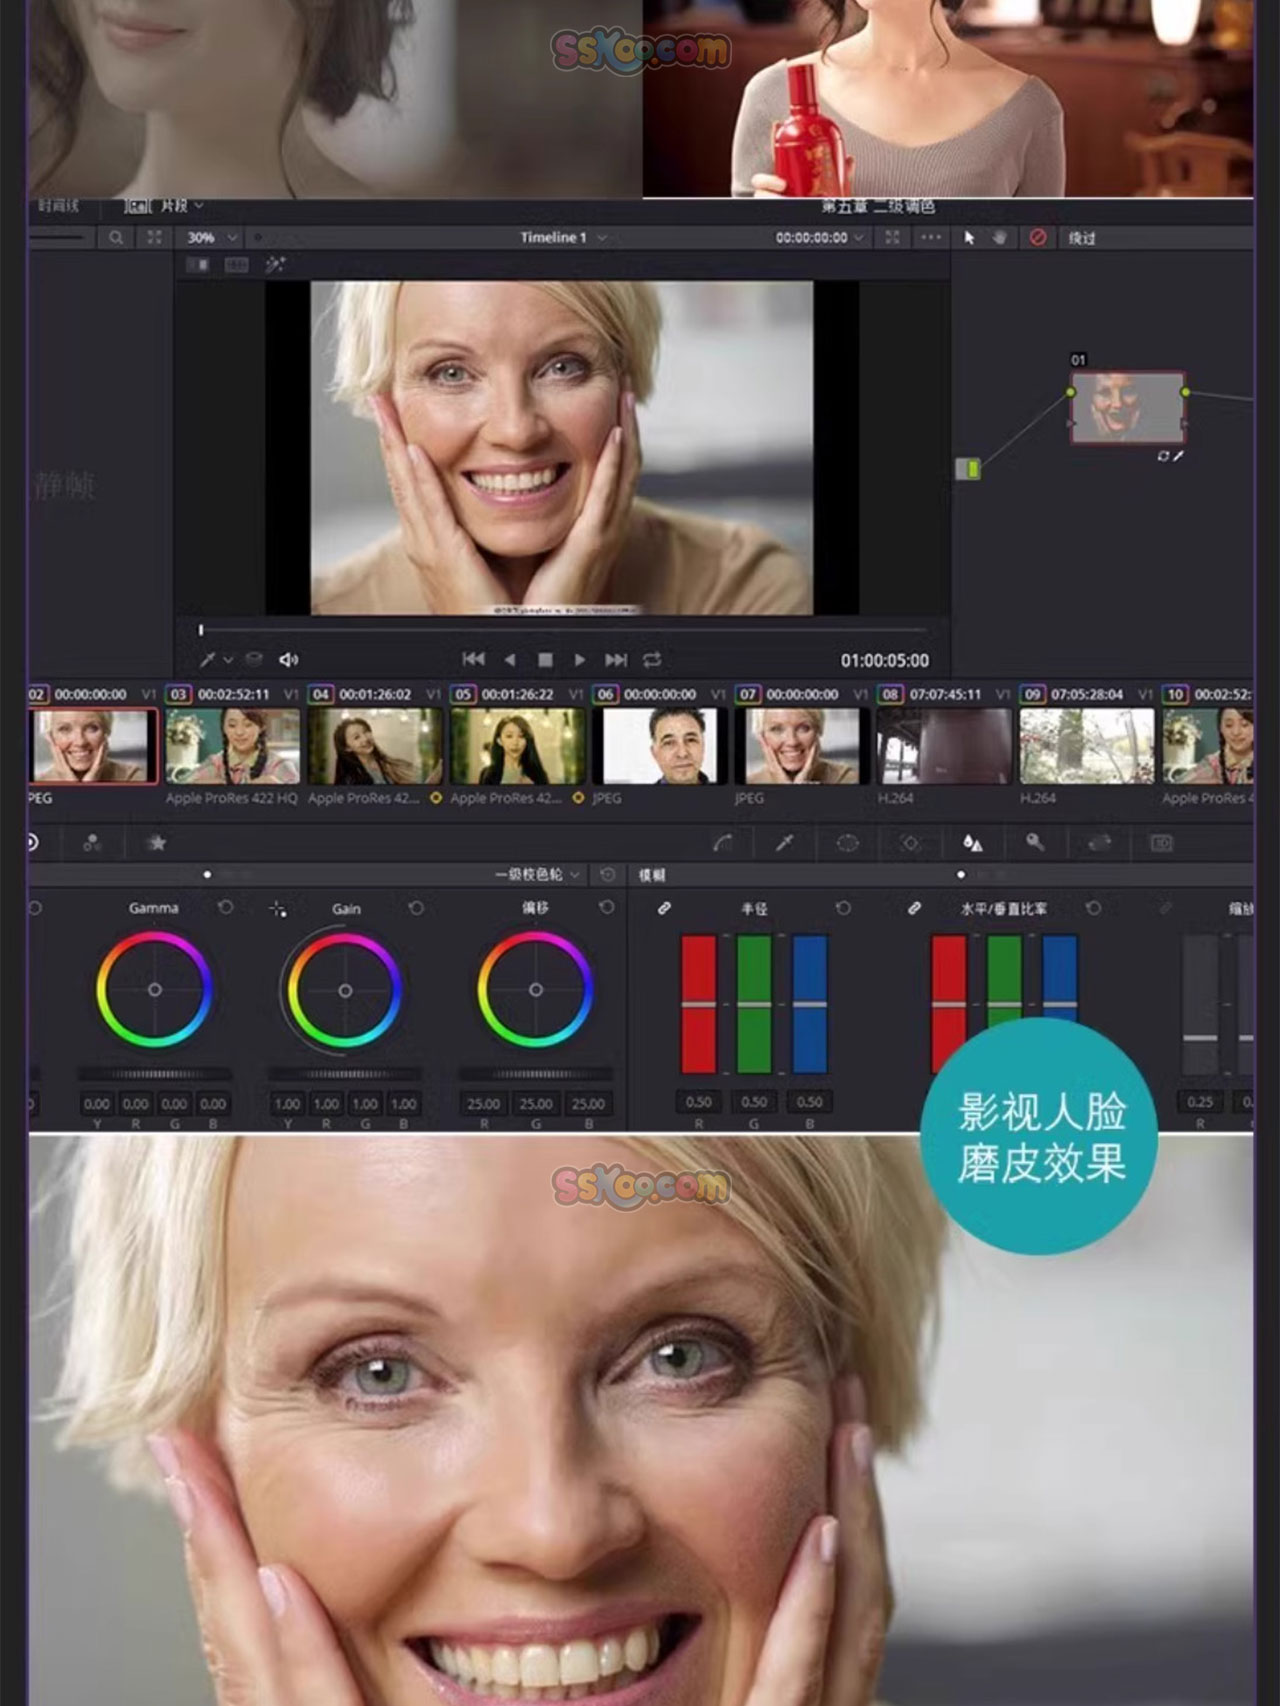Open the Tracker palette icon
Image resolution: width=1280 pixels, height=1706 pixels.
click(910, 844)
